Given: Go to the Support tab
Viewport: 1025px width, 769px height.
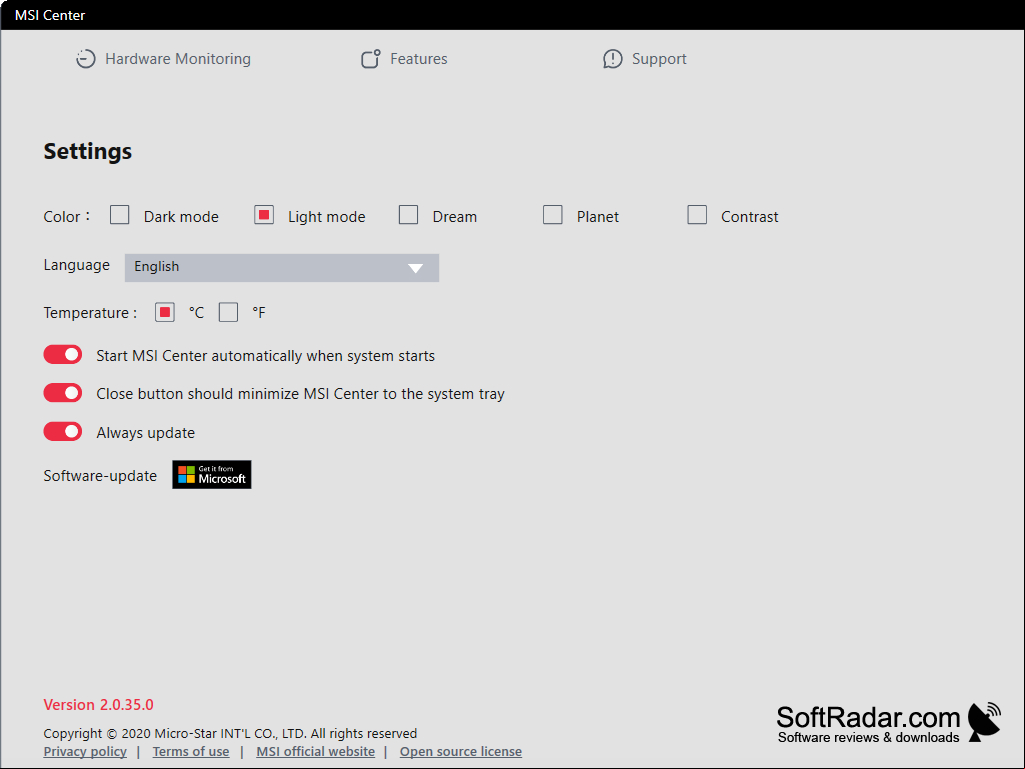Looking at the screenshot, I should point(645,59).
